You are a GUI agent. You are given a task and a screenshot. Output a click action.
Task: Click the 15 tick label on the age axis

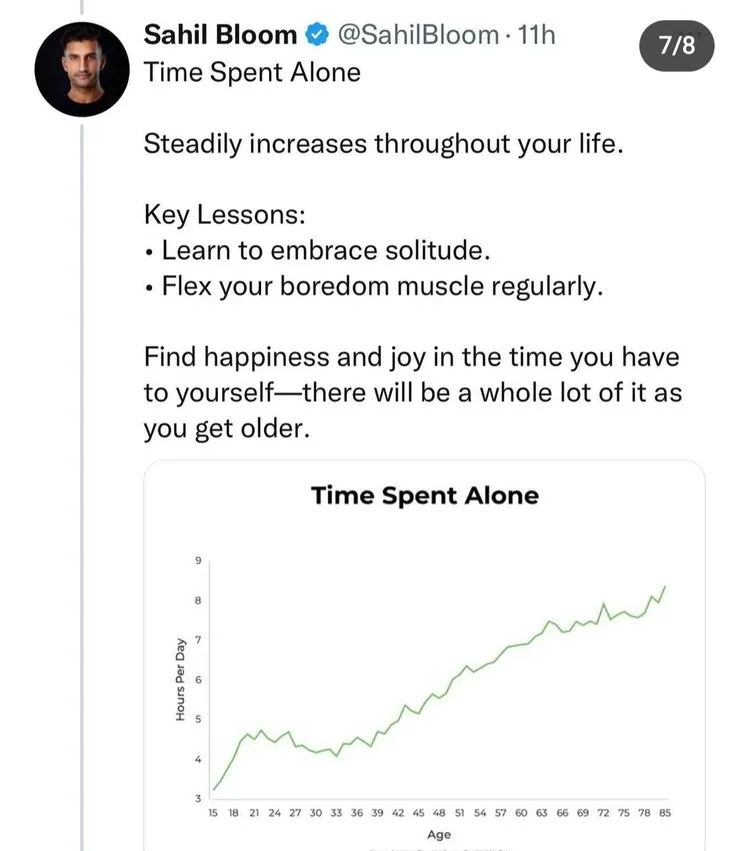coord(213,813)
